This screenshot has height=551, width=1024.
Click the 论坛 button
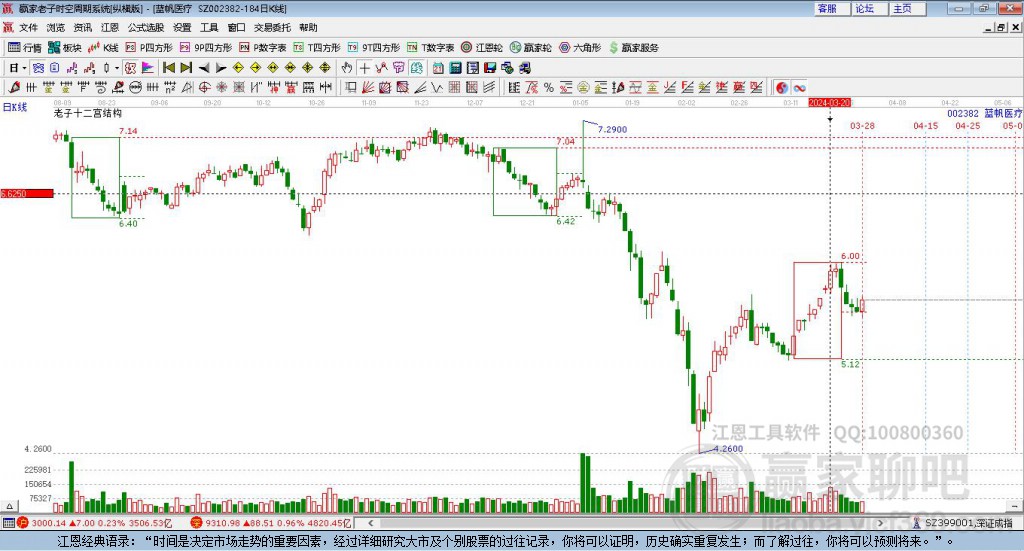point(870,8)
